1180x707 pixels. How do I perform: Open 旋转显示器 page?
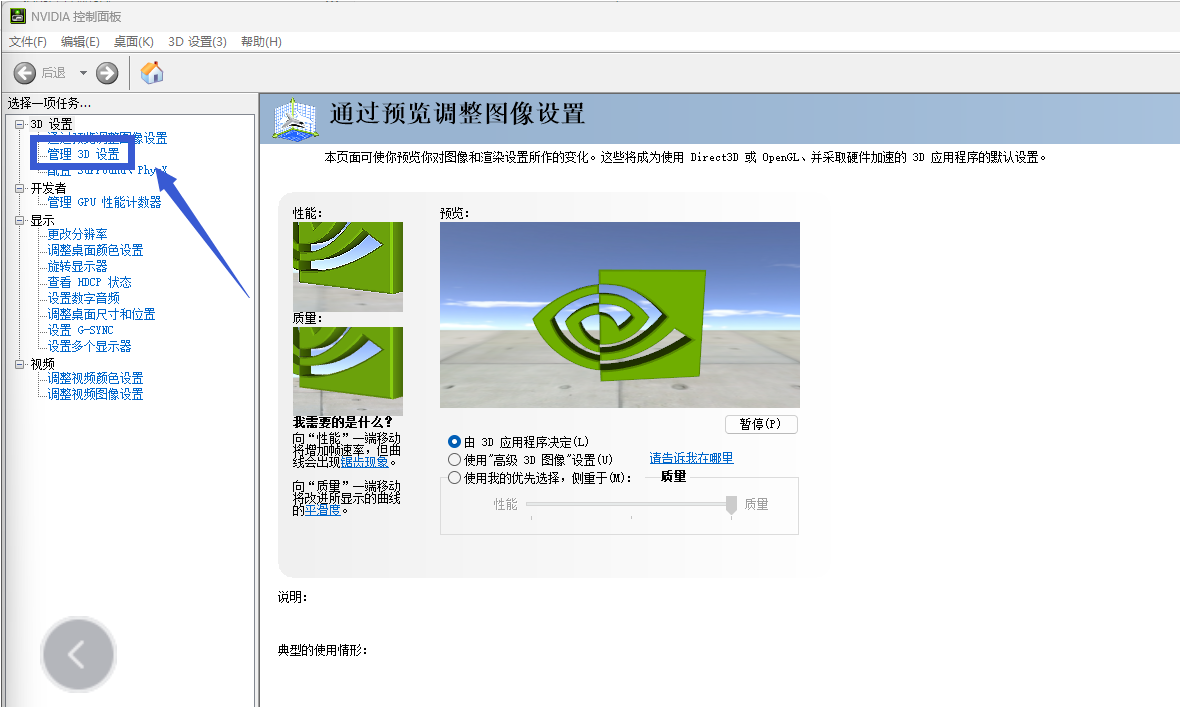(78, 267)
